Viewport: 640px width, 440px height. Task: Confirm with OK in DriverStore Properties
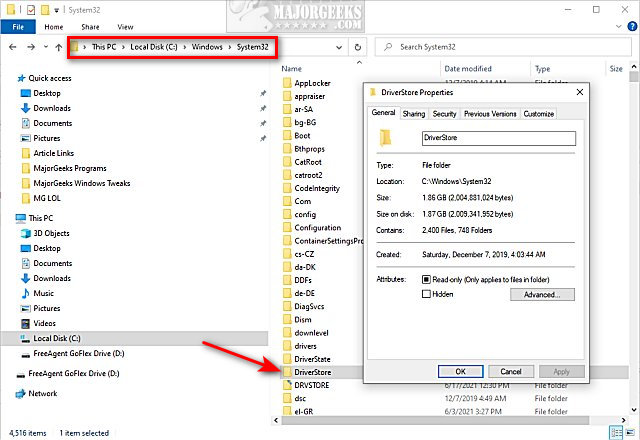[460, 371]
